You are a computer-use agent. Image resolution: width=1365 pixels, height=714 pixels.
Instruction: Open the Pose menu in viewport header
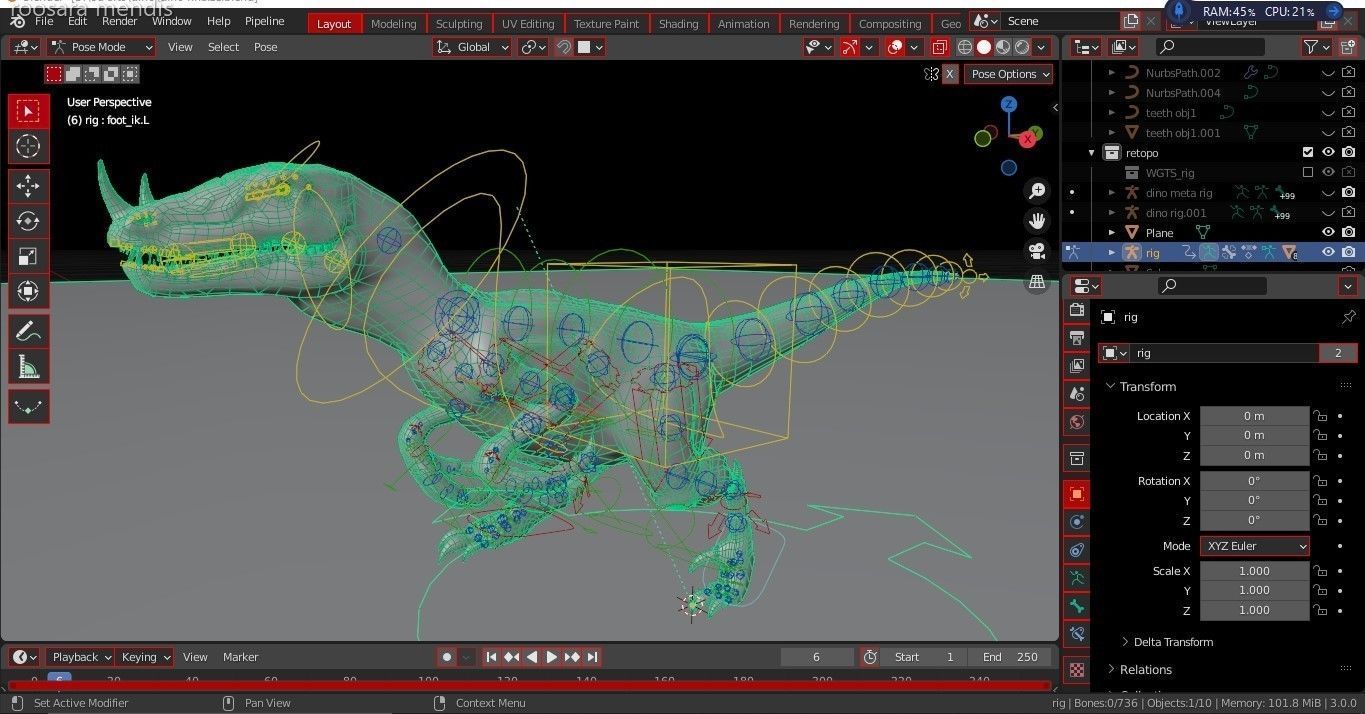pos(266,47)
